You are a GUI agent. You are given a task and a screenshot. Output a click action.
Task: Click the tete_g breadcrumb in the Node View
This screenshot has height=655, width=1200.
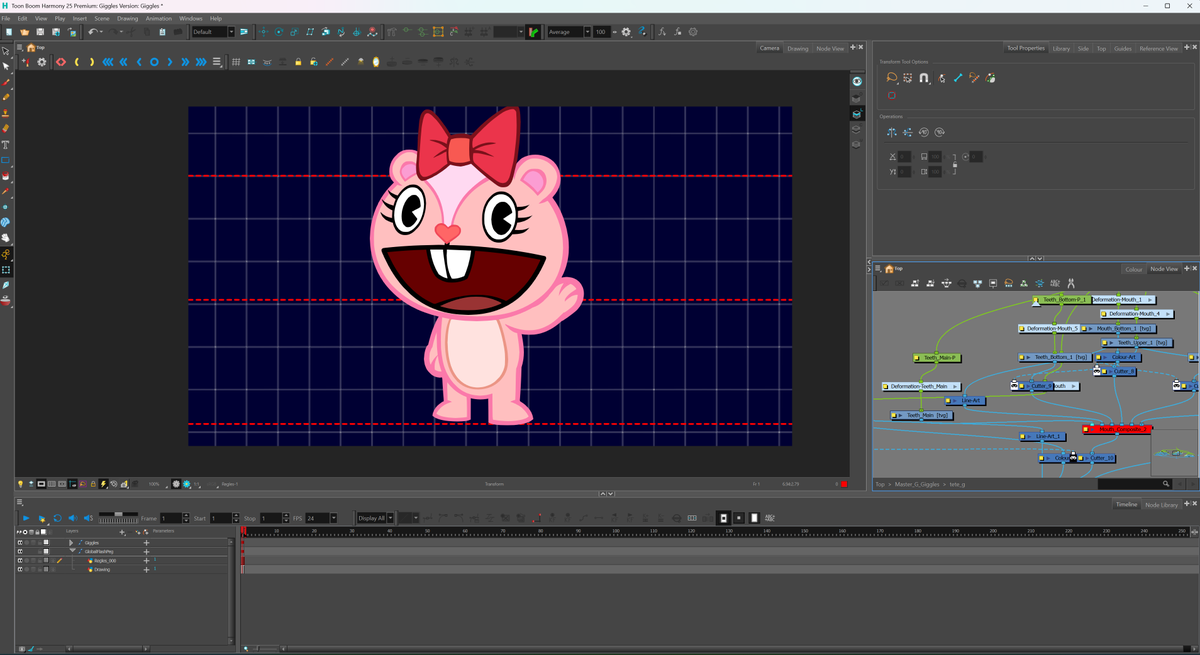[x=958, y=483]
